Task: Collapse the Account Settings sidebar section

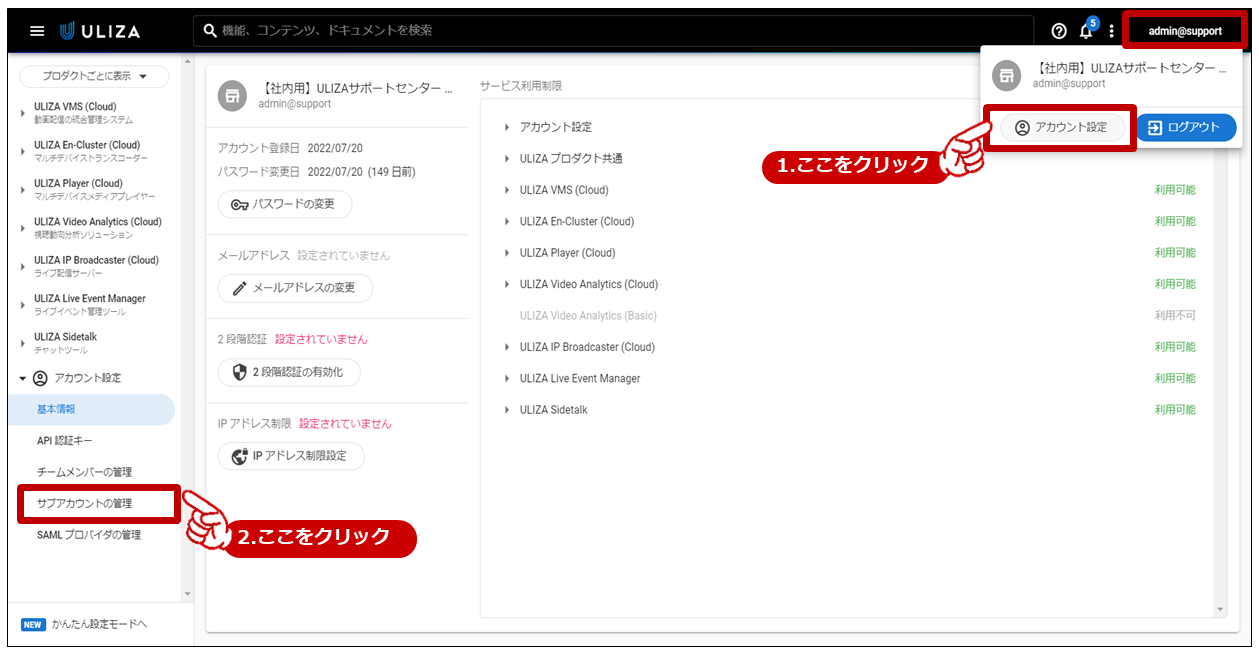Action: click(23, 378)
